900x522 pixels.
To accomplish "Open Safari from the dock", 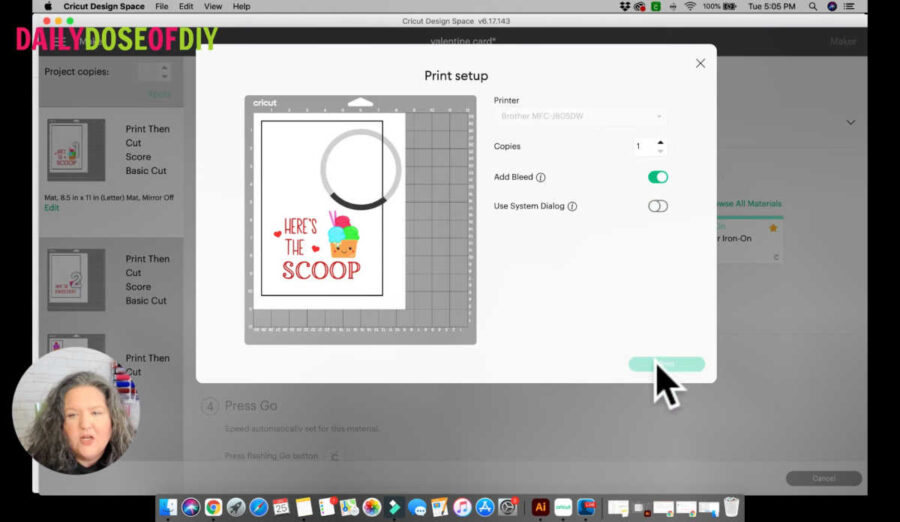I will (x=258, y=507).
